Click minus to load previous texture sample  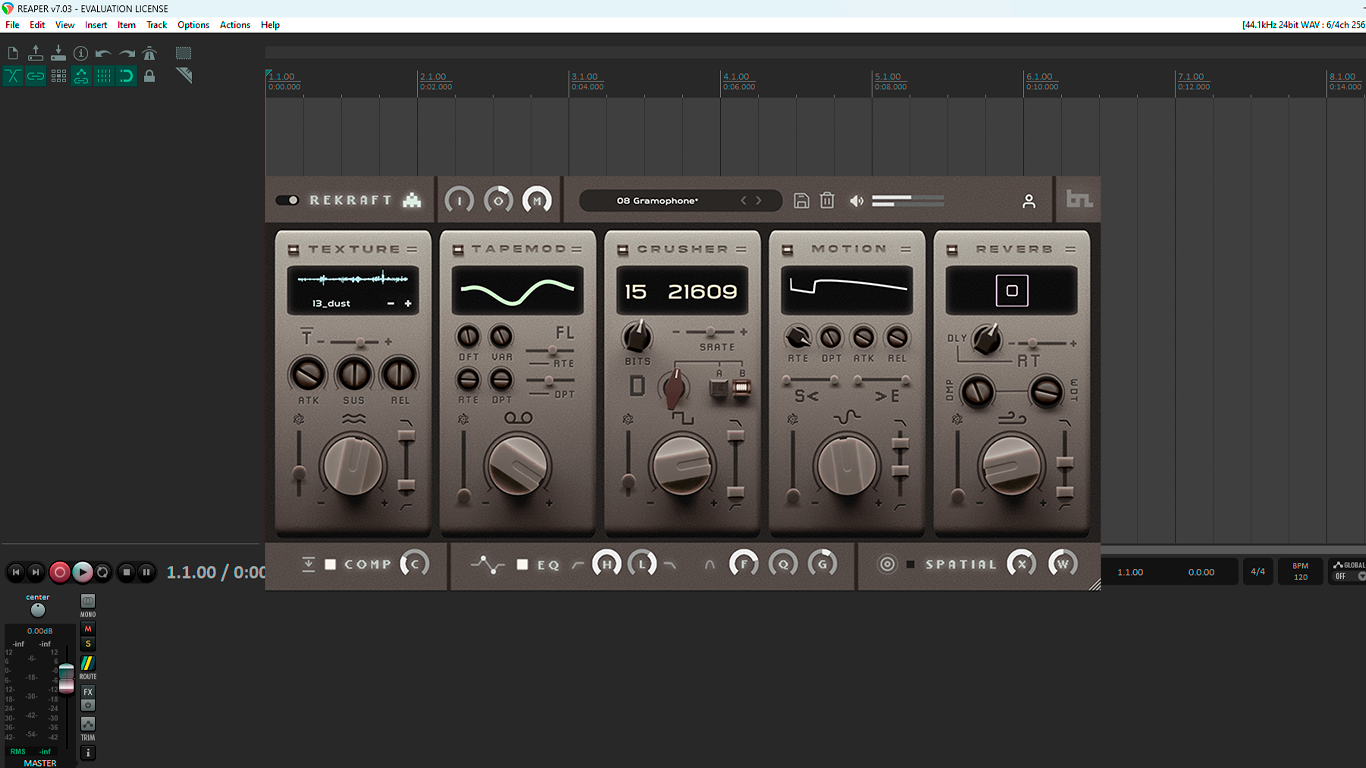coord(391,303)
